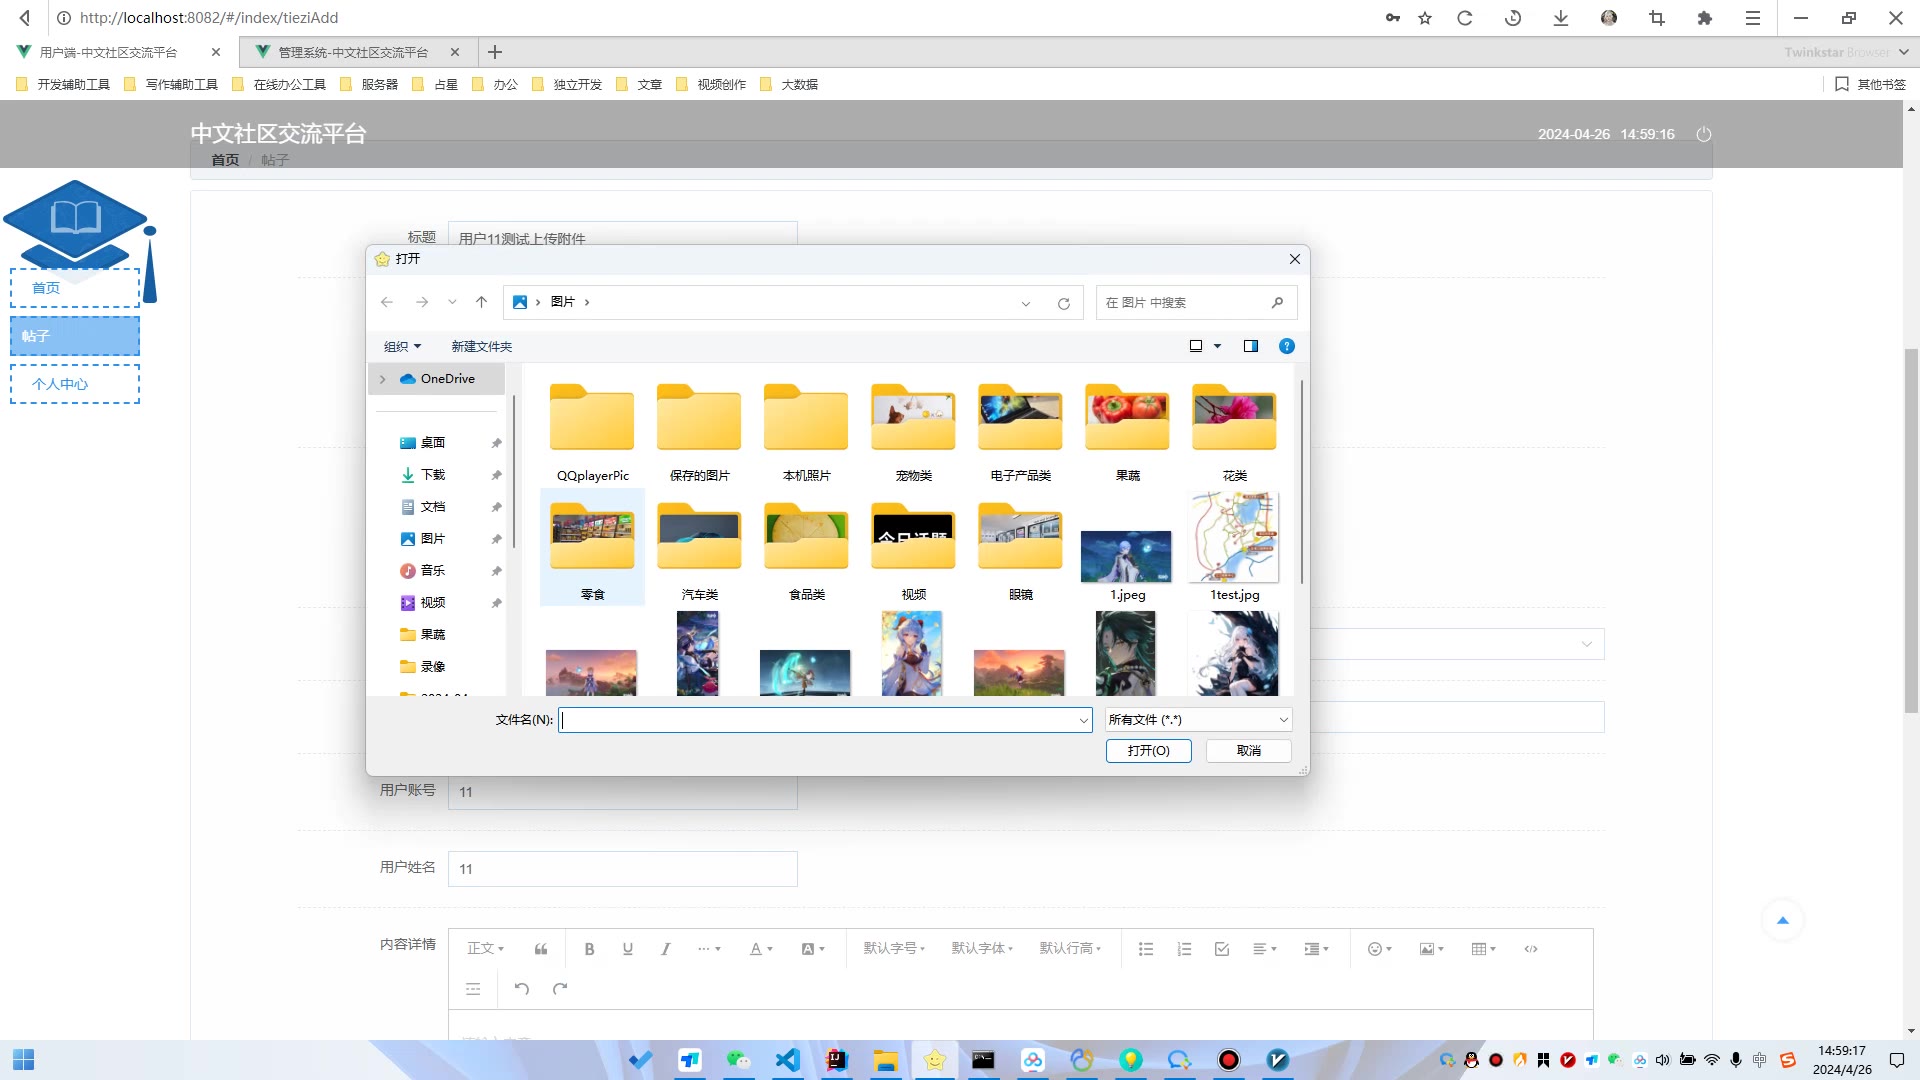Click the refresh icon in file dialog
This screenshot has height=1080, width=1920.
click(1064, 303)
